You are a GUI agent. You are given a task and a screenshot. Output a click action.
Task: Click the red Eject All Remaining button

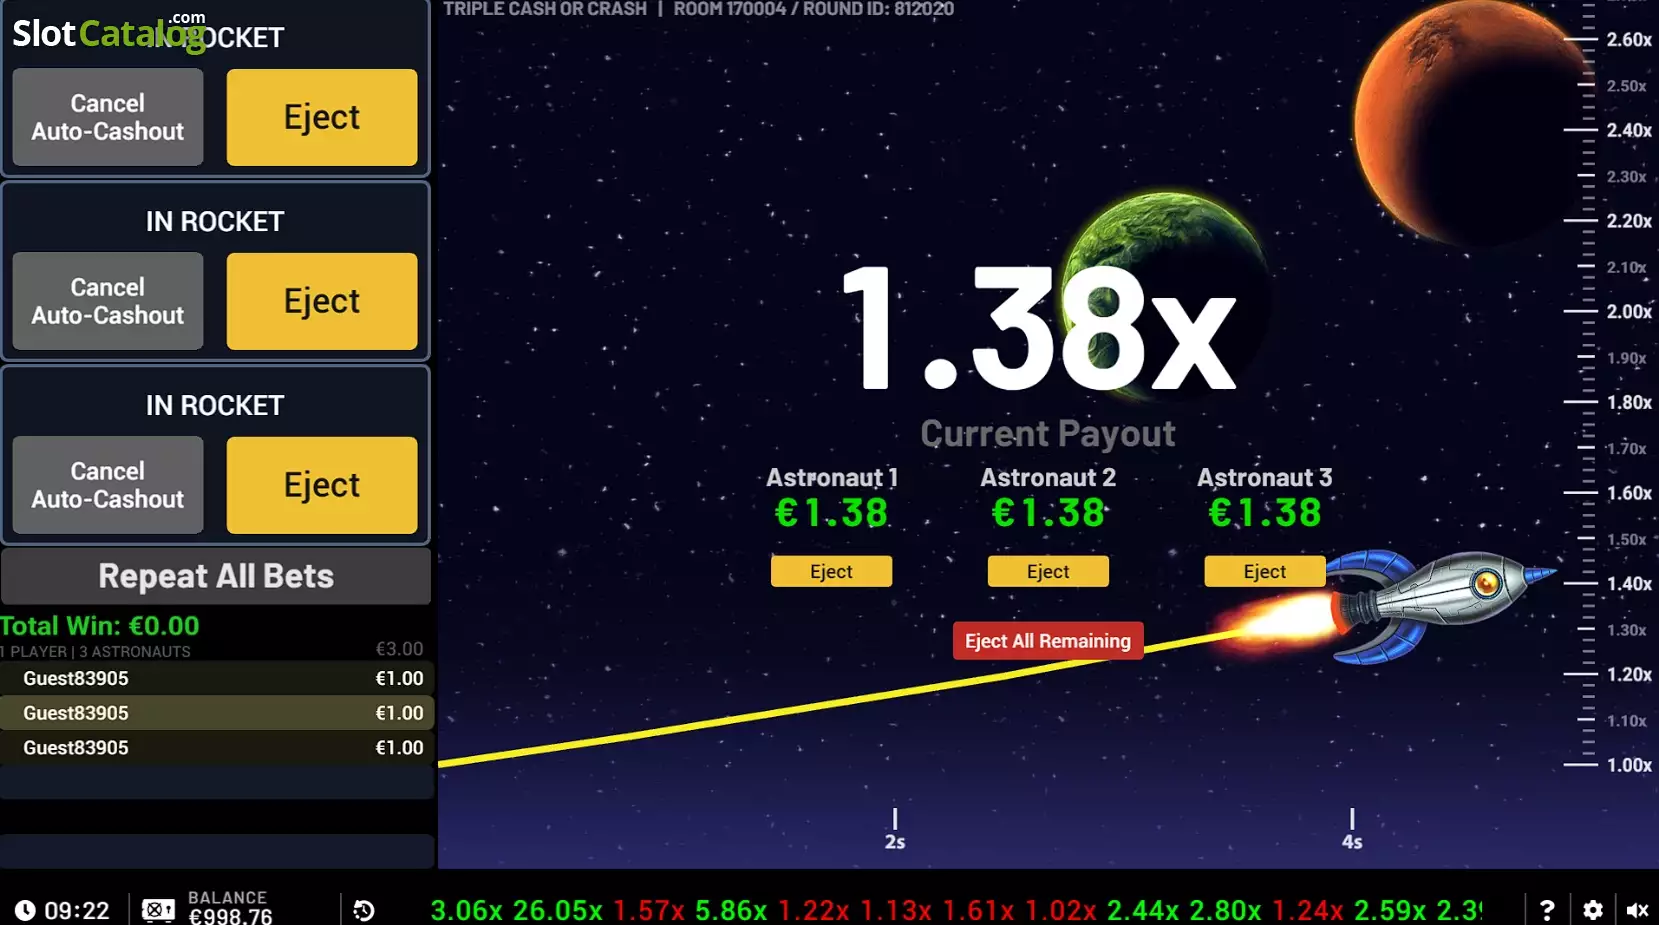click(1047, 641)
